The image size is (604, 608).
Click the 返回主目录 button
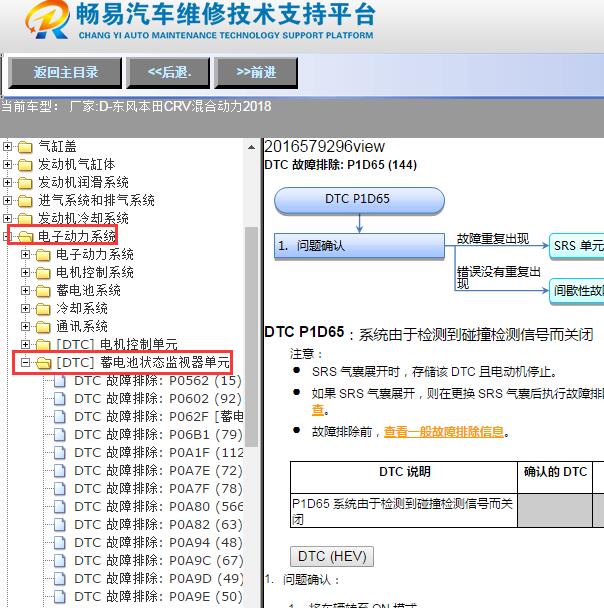(x=65, y=73)
